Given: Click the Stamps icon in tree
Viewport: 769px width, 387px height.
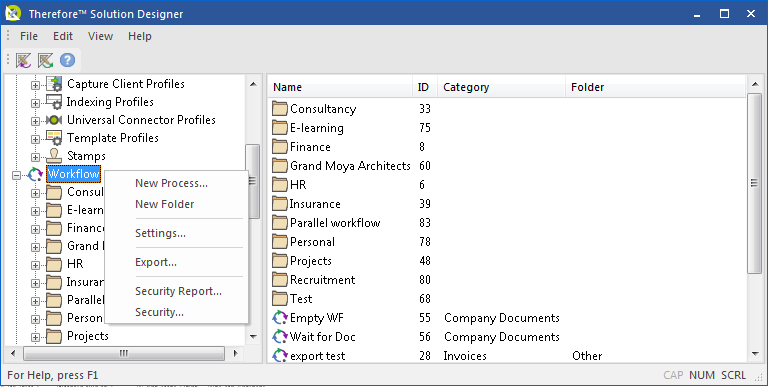Looking at the screenshot, I should (x=54, y=156).
